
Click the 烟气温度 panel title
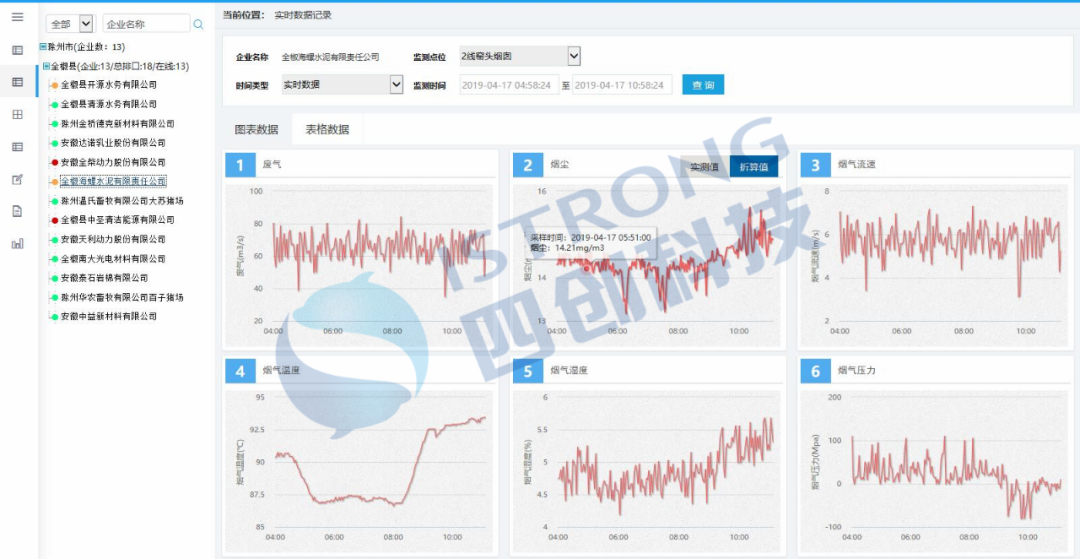click(282, 371)
